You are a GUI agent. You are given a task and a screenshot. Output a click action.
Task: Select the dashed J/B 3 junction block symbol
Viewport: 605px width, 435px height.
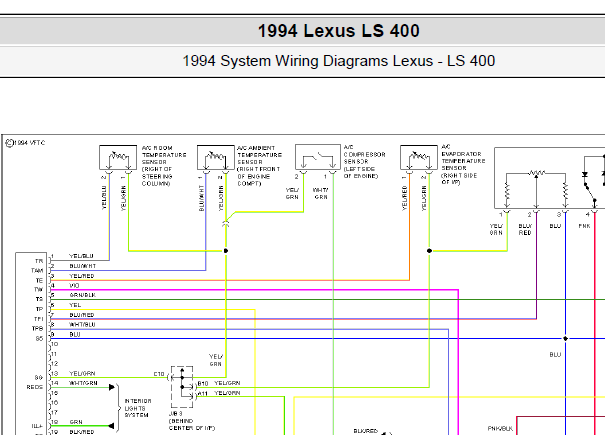click(x=182, y=387)
